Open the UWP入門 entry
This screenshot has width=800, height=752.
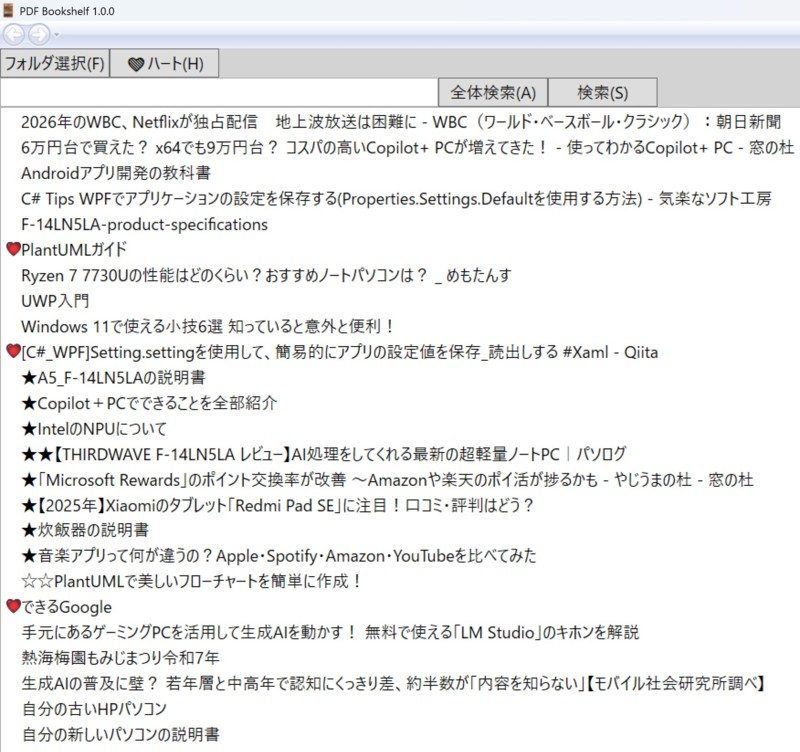tap(55, 300)
